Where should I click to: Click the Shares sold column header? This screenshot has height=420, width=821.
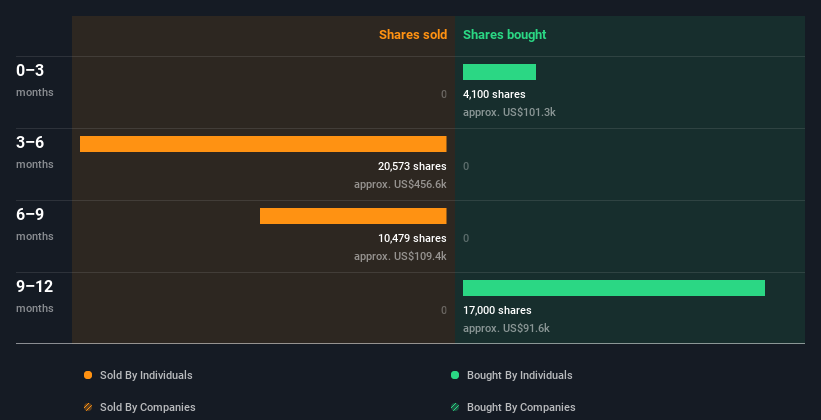(x=413, y=35)
